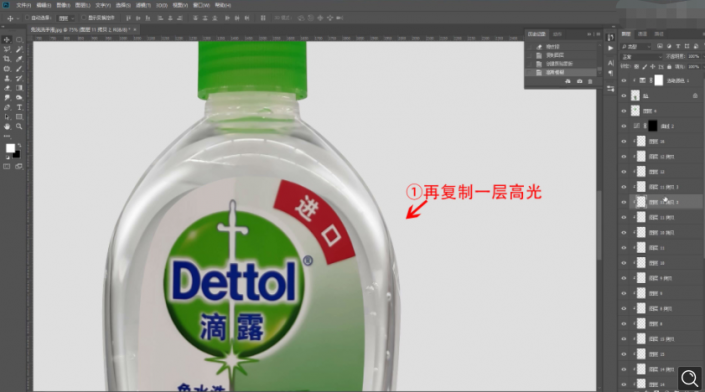Switch to the 通道 tab
705x392 pixels.
[x=643, y=34]
